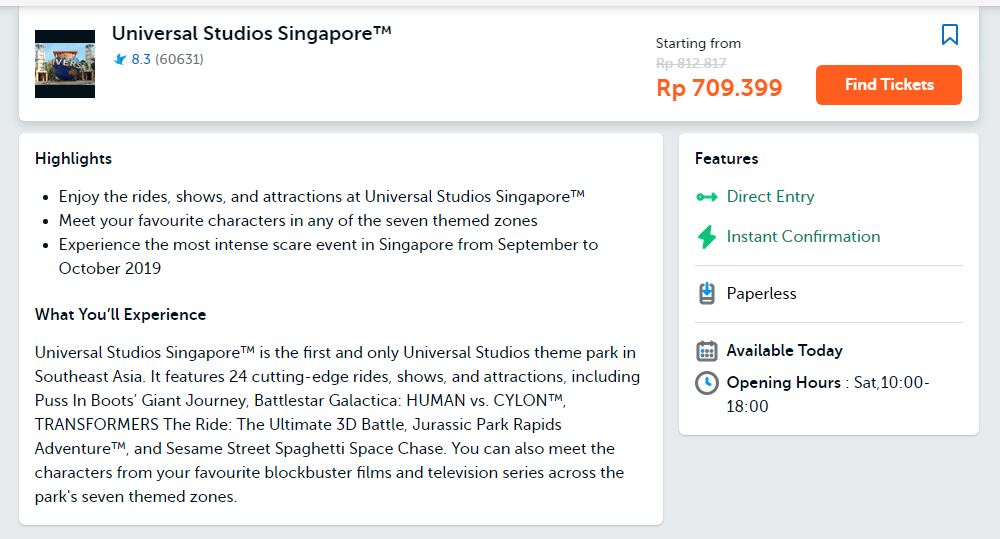Image resolution: width=1000 pixels, height=539 pixels.
Task: Click the Opening Hours text
Action: pos(783,383)
